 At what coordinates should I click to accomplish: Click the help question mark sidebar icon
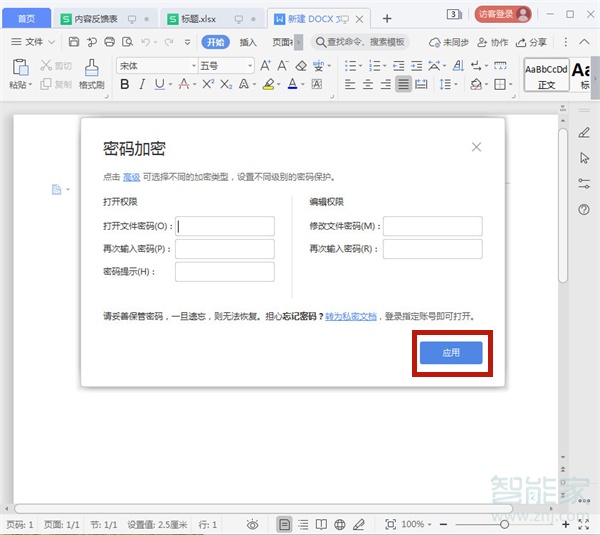584,209
